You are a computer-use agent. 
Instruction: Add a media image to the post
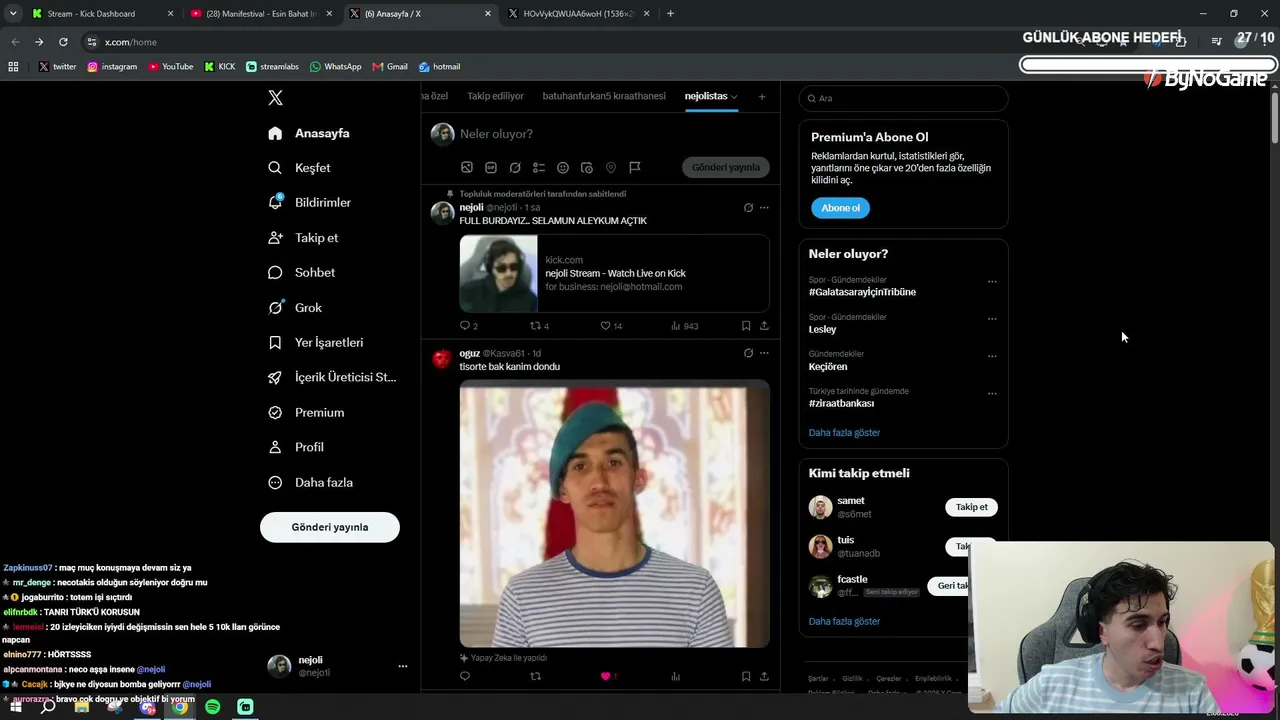point(467,168)
